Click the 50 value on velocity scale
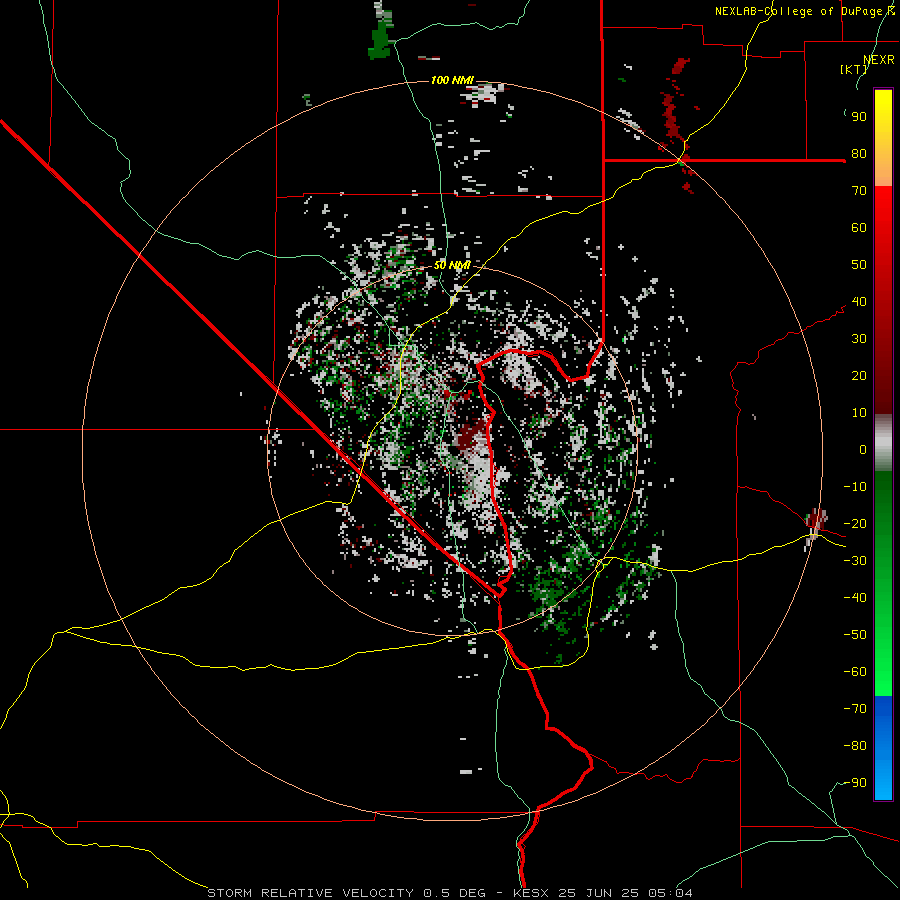This screenshot has height=900, width=900. coord(859,265)
